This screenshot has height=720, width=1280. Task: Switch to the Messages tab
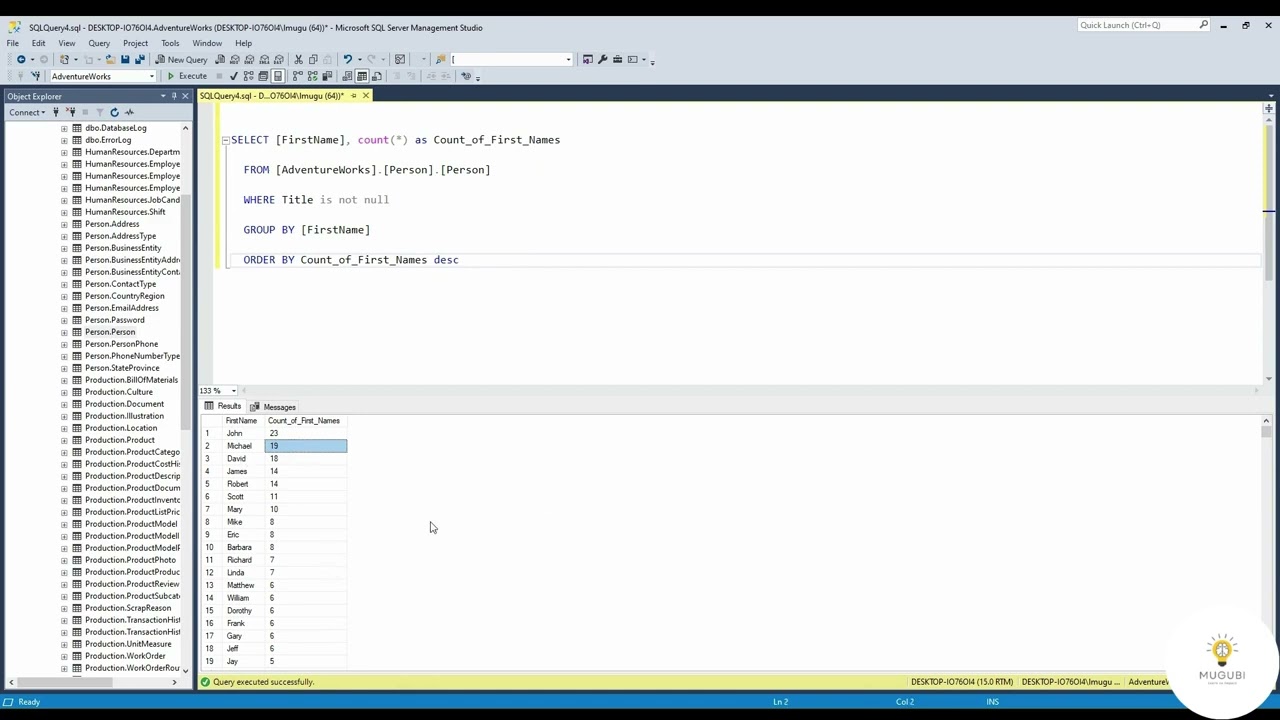[273, 407]
